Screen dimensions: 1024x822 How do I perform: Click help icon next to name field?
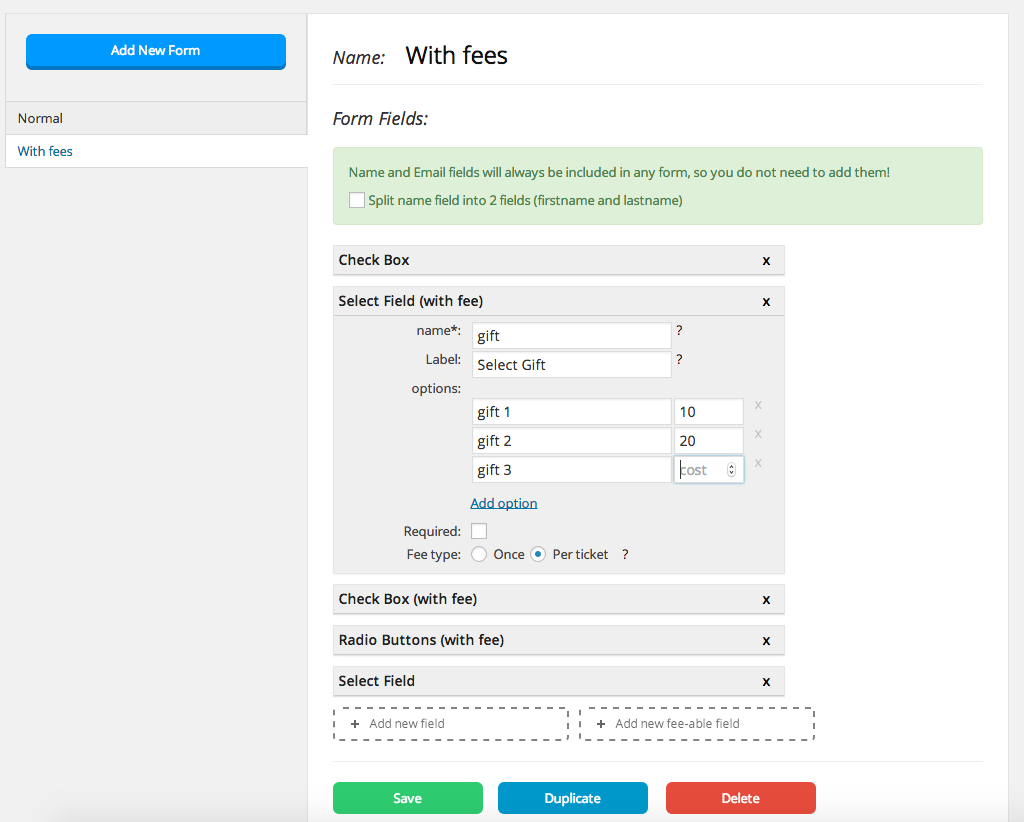point(679,331)
